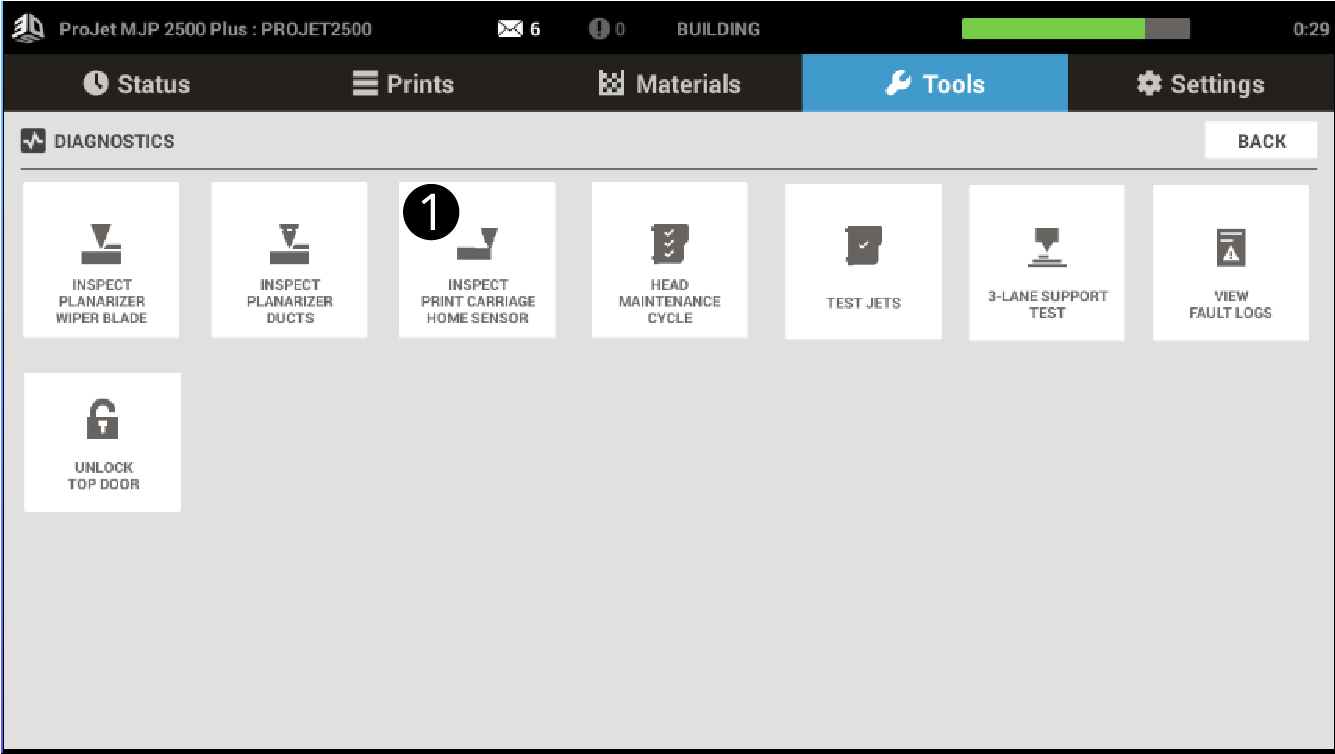The height and width of the screenshot is (754, 1335).
Task: Click the BACK button
Action: click(x=1261, y=141)
